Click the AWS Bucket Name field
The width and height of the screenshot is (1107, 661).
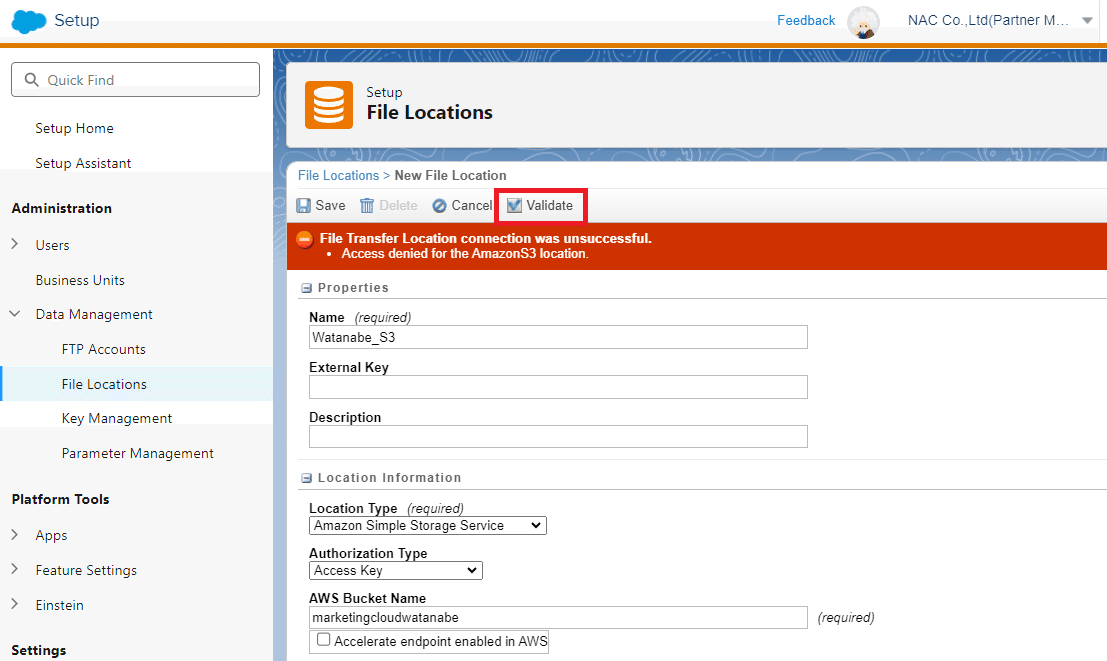558,617
